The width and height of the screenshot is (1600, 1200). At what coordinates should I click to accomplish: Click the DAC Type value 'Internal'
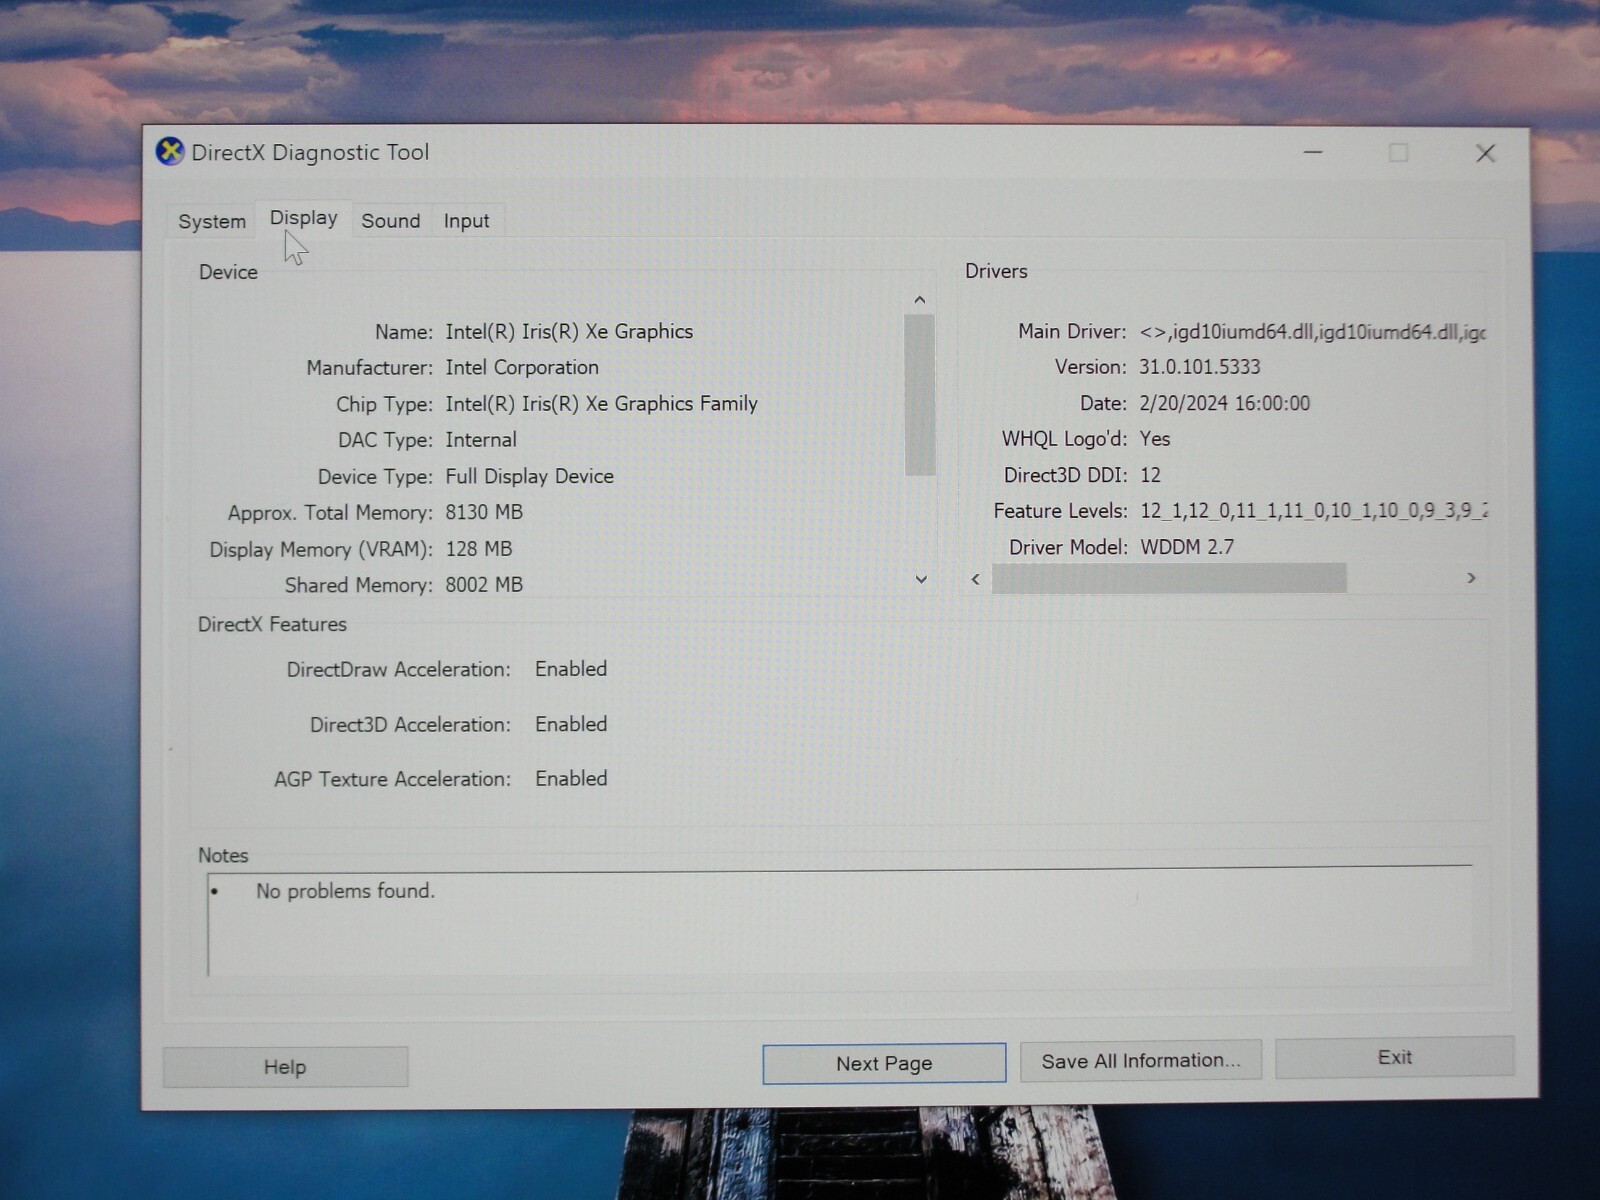pyautogui.click(x=481, y=440)
